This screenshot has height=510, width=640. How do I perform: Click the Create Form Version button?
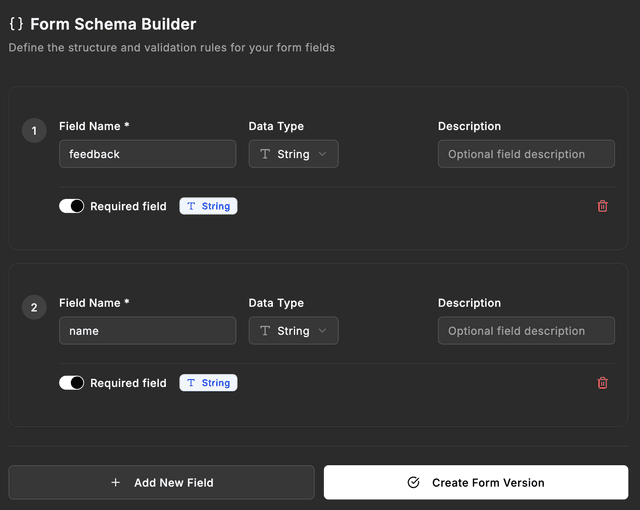[476, 482]
